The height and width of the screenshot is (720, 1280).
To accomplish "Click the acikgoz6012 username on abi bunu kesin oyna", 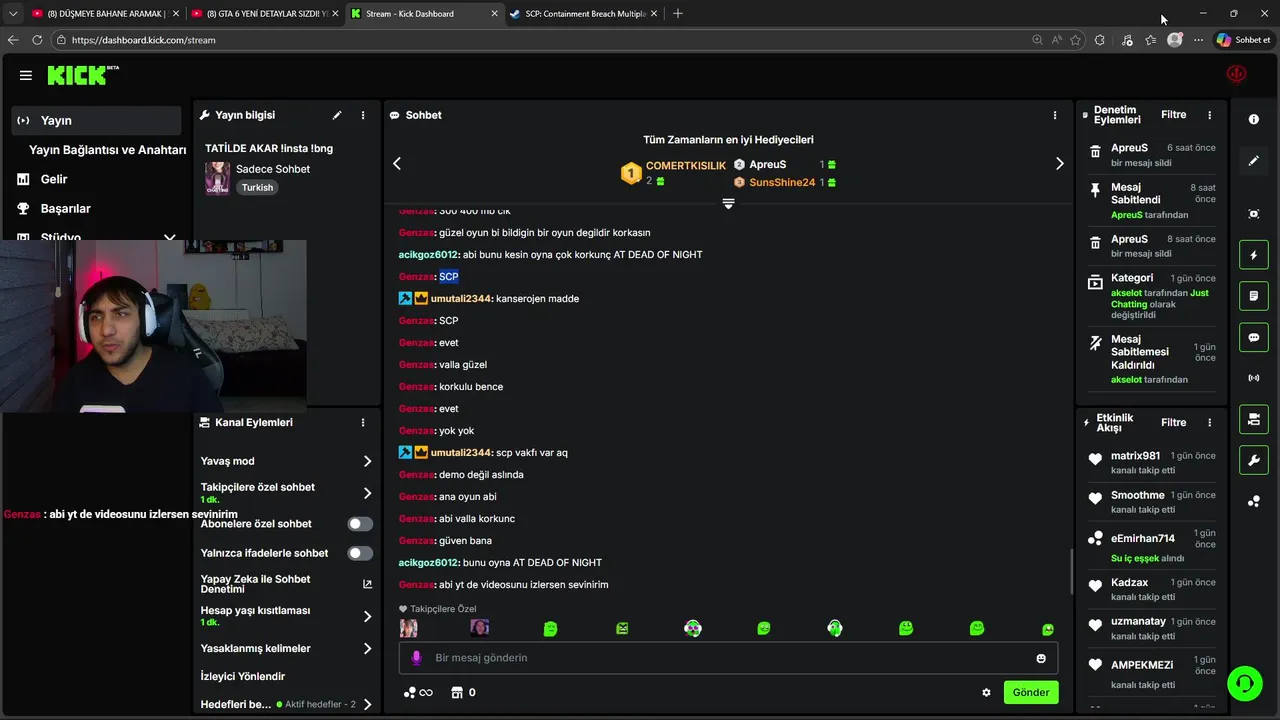I will tap(429, 255).
